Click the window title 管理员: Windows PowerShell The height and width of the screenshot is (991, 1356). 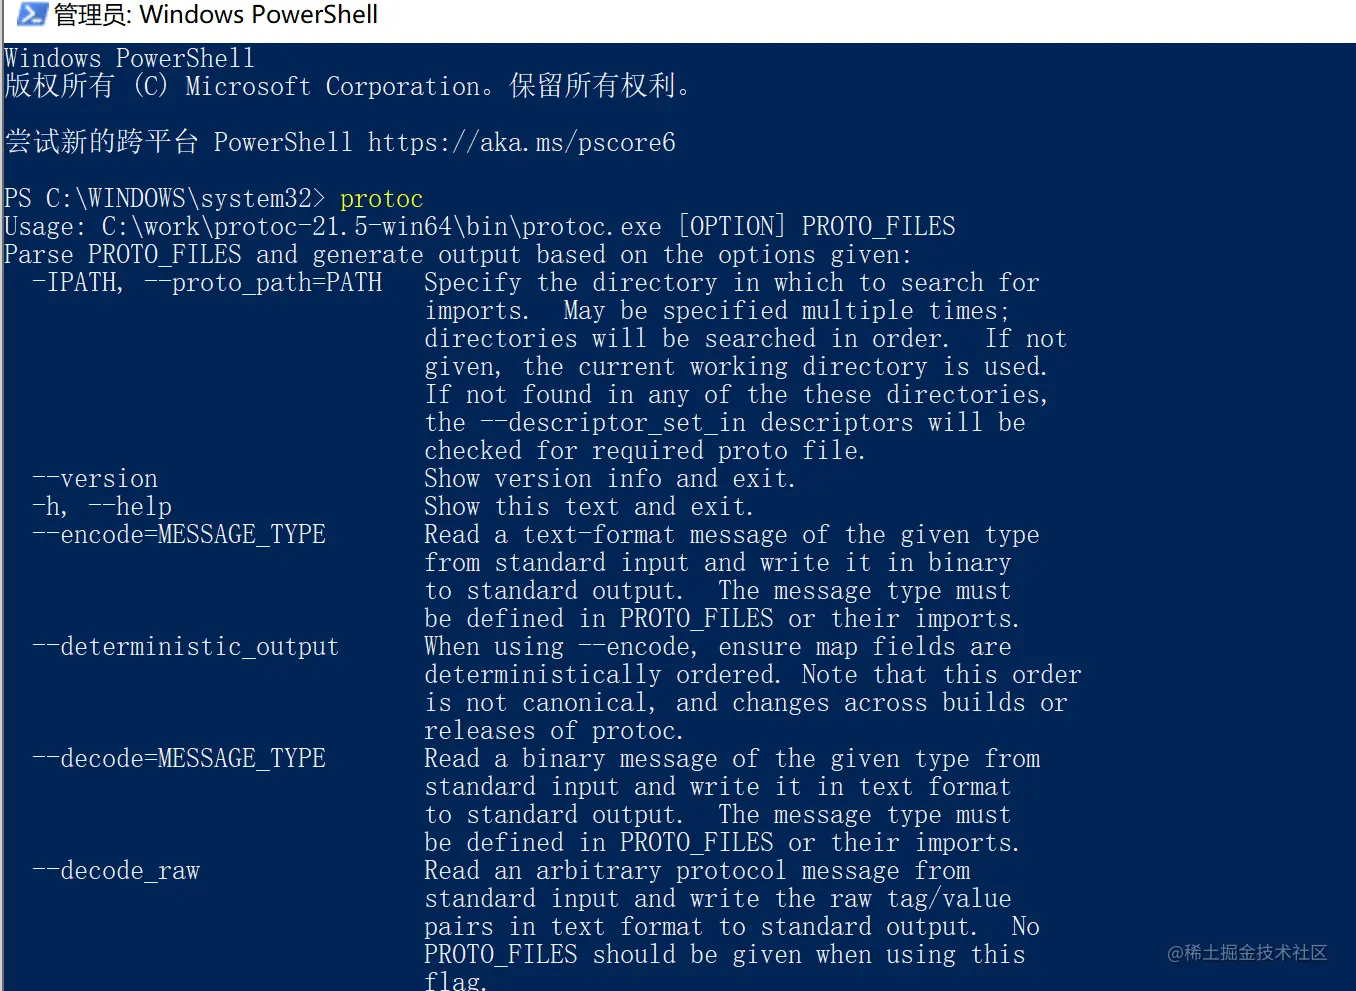coord(216,15)
